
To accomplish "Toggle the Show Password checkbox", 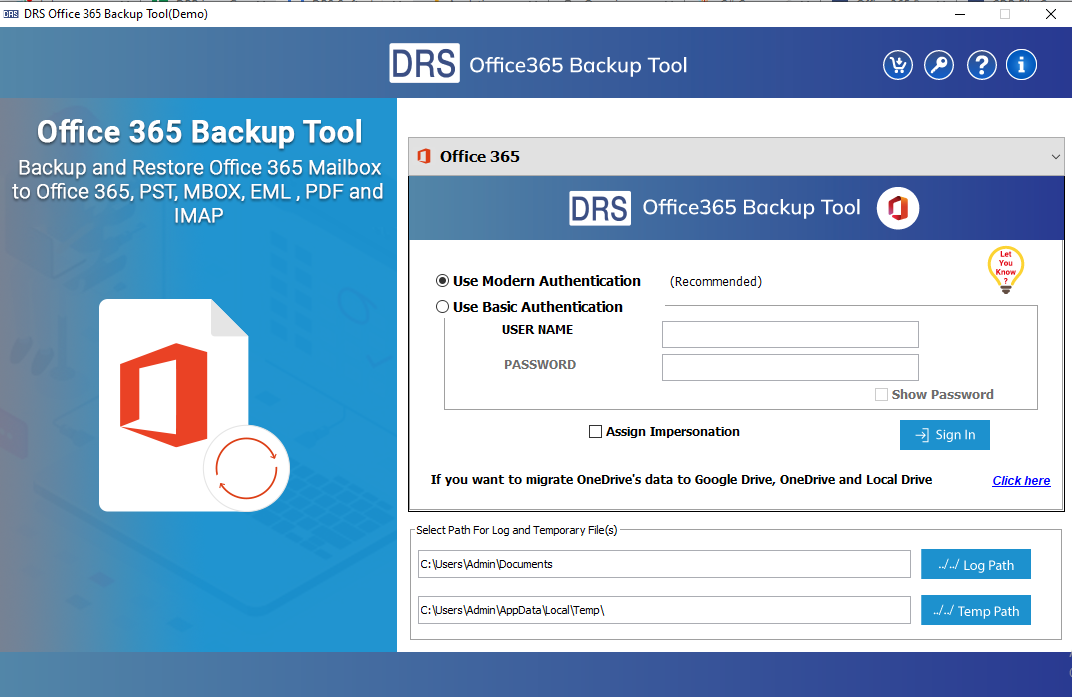I will tap(881, 395).
